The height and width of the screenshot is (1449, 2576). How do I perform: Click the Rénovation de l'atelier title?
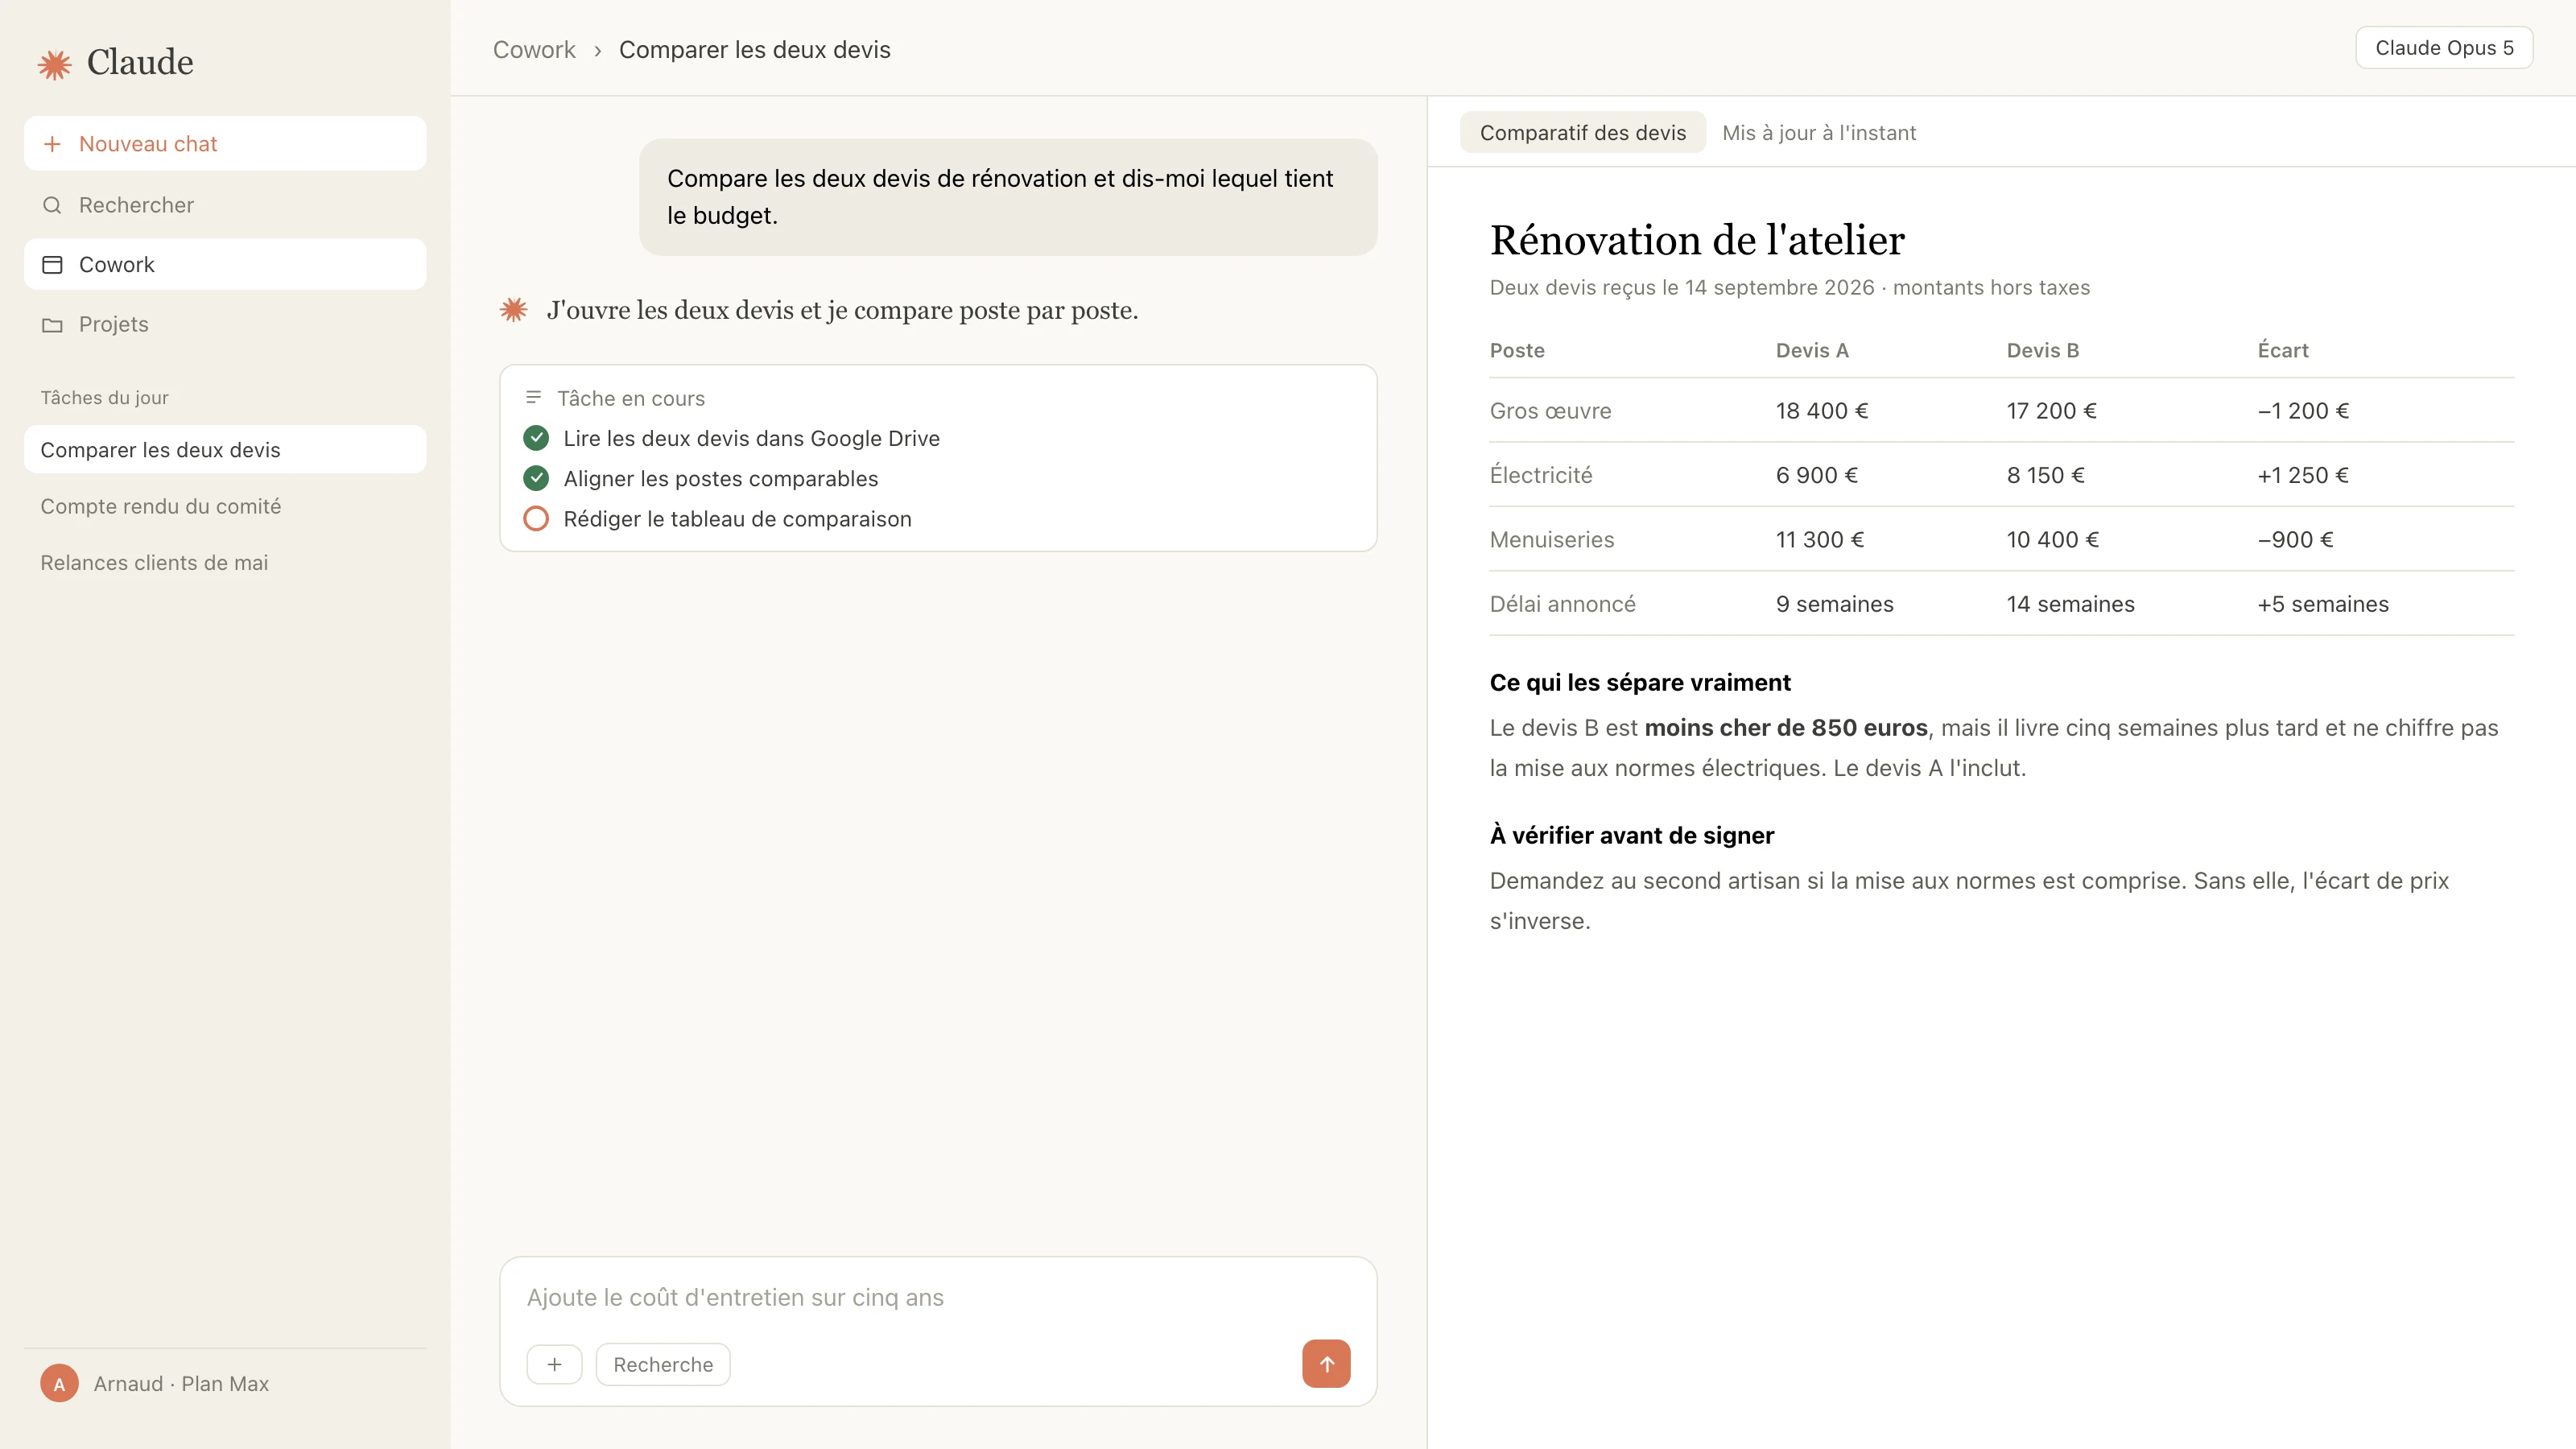1697,240
